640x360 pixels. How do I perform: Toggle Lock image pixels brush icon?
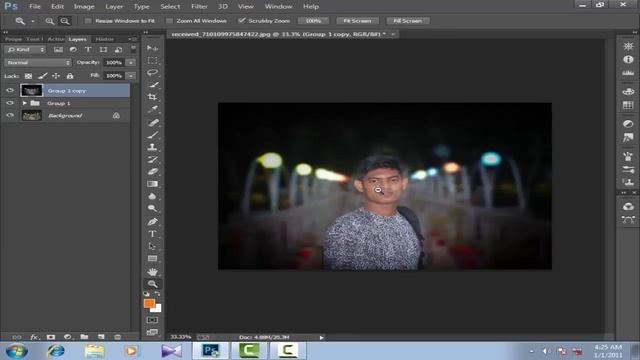point(42,76)
